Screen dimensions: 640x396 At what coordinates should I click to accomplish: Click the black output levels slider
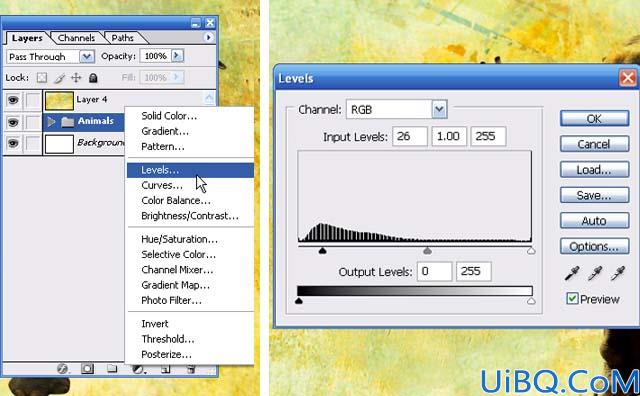299,301
